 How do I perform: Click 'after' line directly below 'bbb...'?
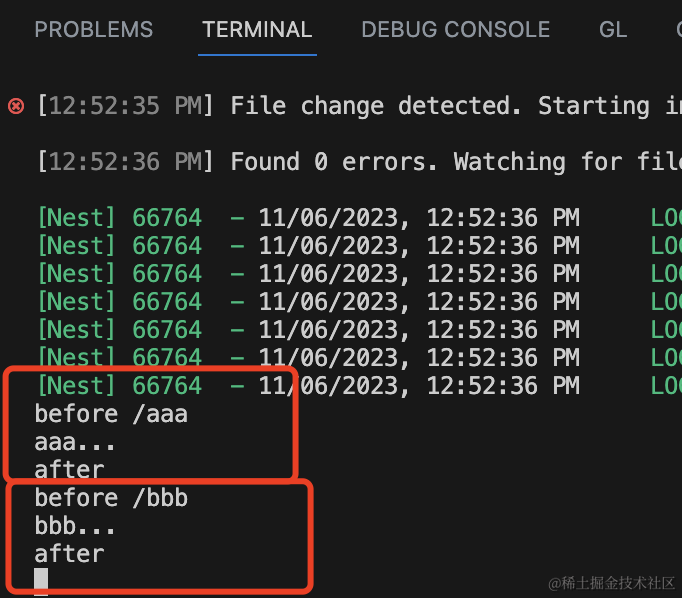pyautogui.click(x=69, y=553)
